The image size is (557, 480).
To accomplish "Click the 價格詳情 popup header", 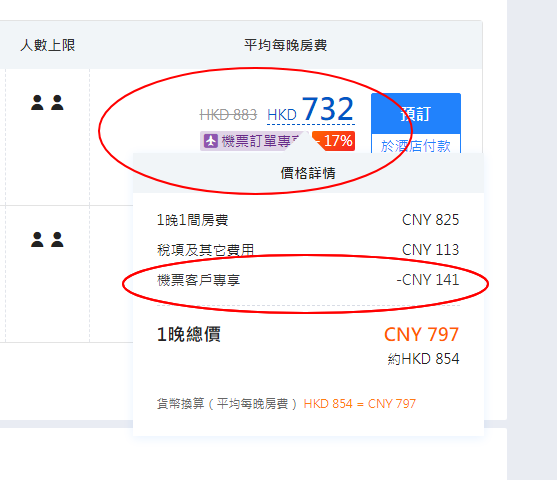I will (308, 173).
